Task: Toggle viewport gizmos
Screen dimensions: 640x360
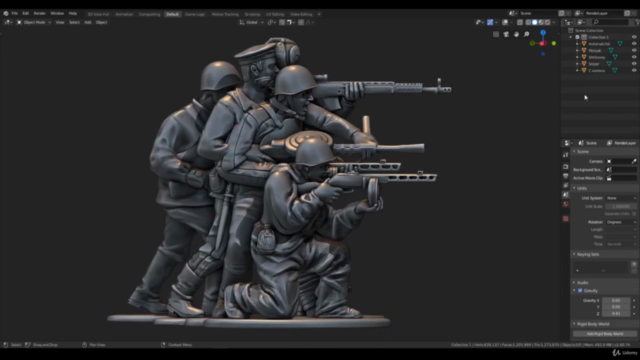Action: [x=490, y=22]
